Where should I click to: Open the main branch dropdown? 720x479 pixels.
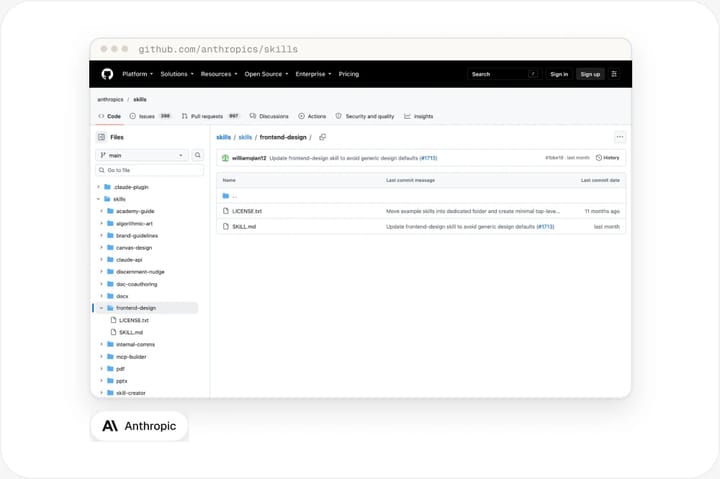(142, 155)
